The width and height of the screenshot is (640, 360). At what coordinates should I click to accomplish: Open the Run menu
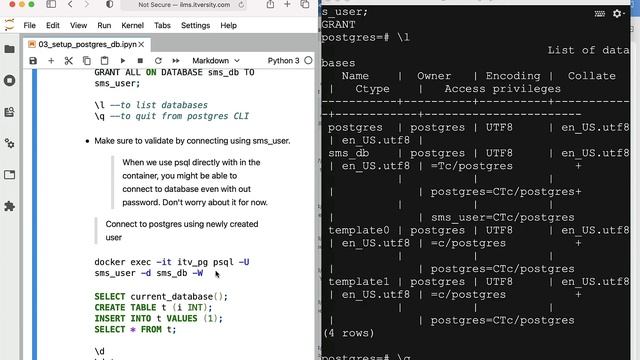tap(104, 25)
